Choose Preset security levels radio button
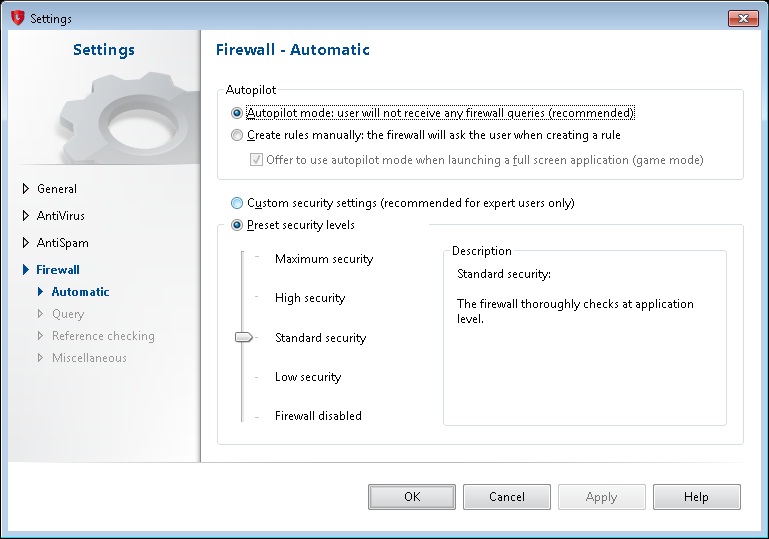Viewport: 769px width, 539px height. coord(237,225)
